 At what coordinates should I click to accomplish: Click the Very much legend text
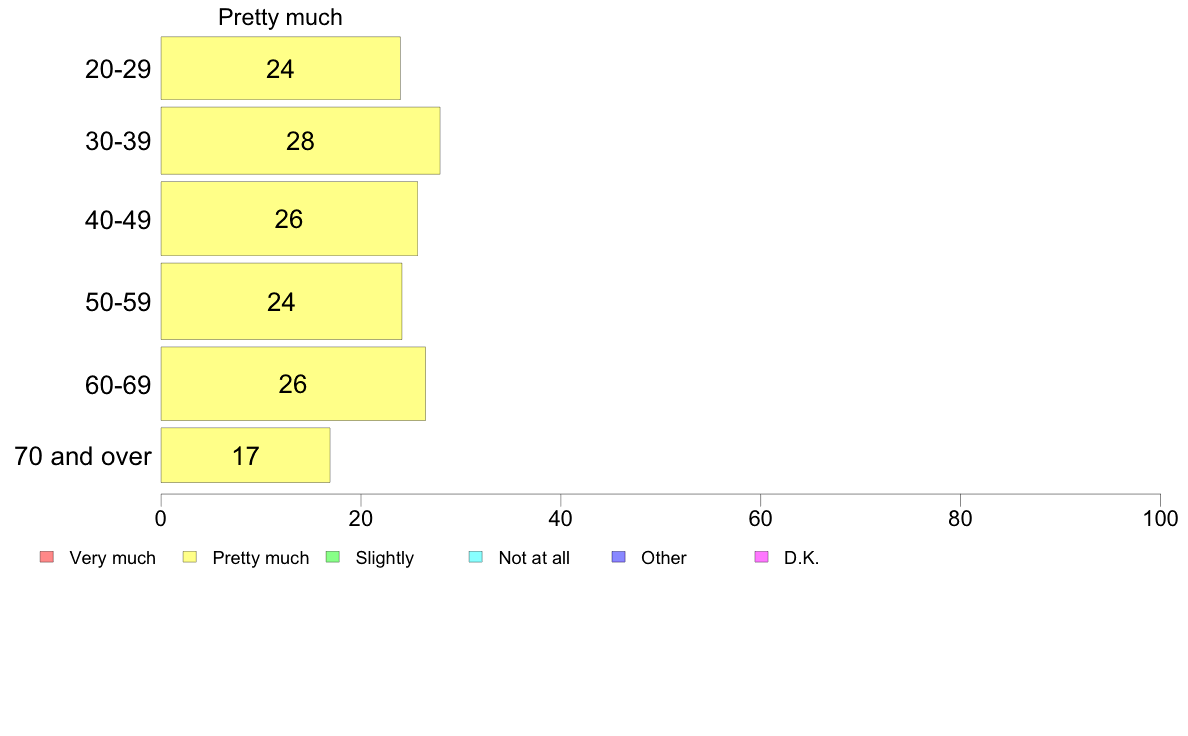(x=112, y=558)
